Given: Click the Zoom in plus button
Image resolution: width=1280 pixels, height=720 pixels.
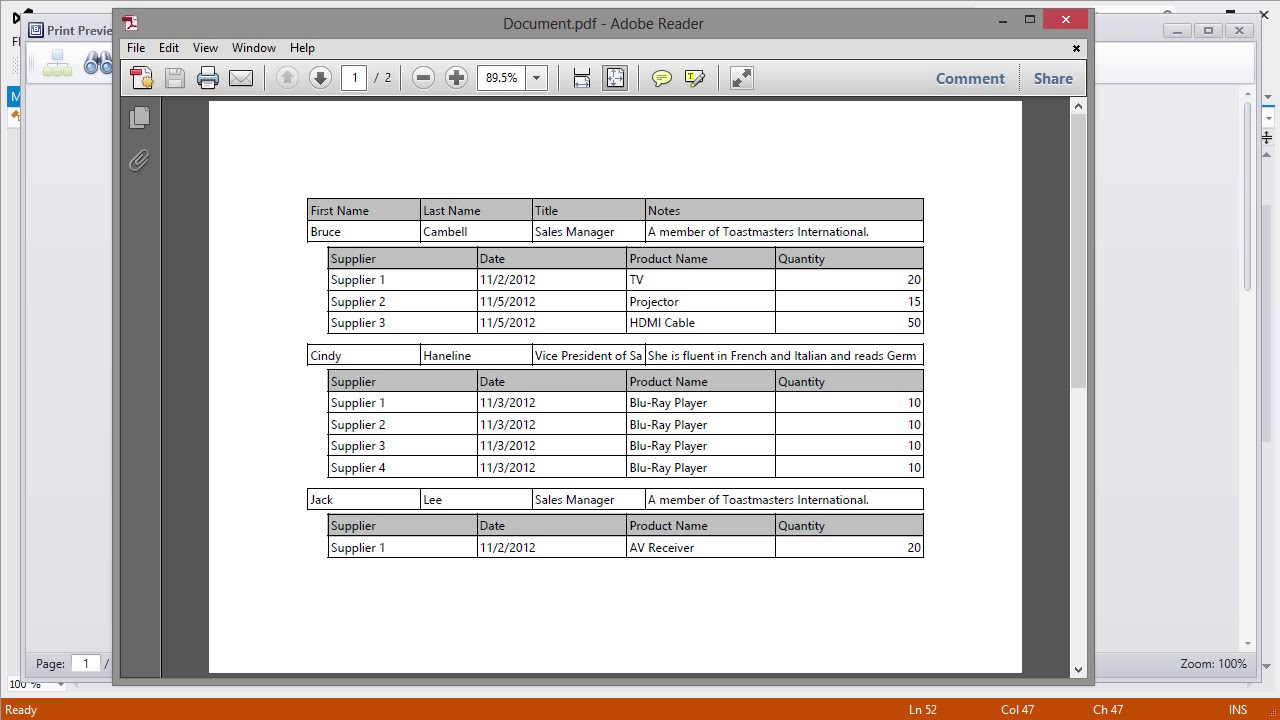Looking at the screenshot, I should coord(456,78).
